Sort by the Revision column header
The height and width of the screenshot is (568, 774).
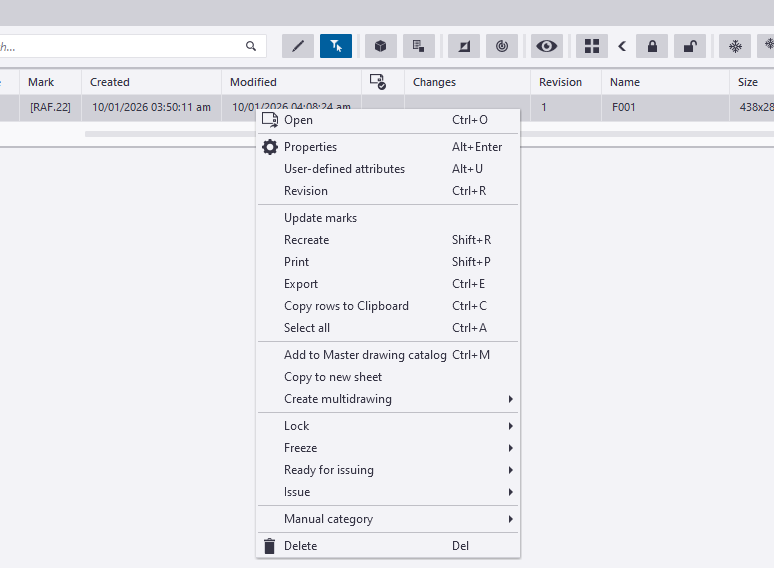click(566, 82)
